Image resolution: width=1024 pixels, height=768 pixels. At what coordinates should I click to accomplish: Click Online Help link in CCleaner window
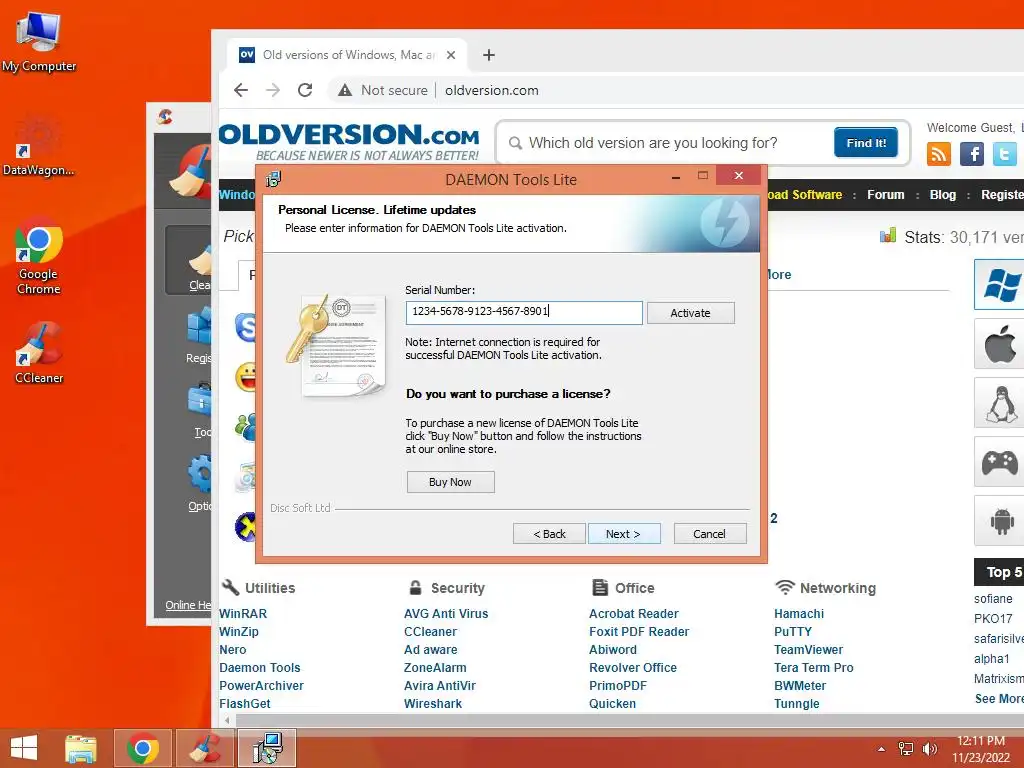tap(188, 605)
